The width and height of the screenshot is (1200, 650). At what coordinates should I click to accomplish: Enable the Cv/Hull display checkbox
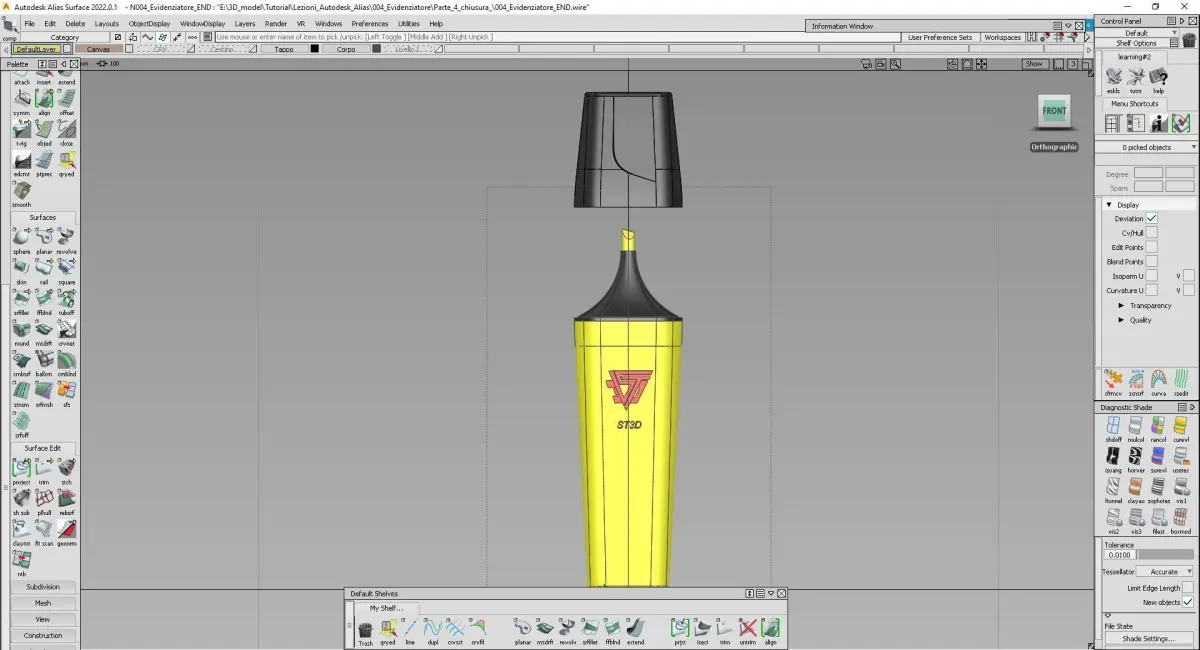[x=1151, y=233]
